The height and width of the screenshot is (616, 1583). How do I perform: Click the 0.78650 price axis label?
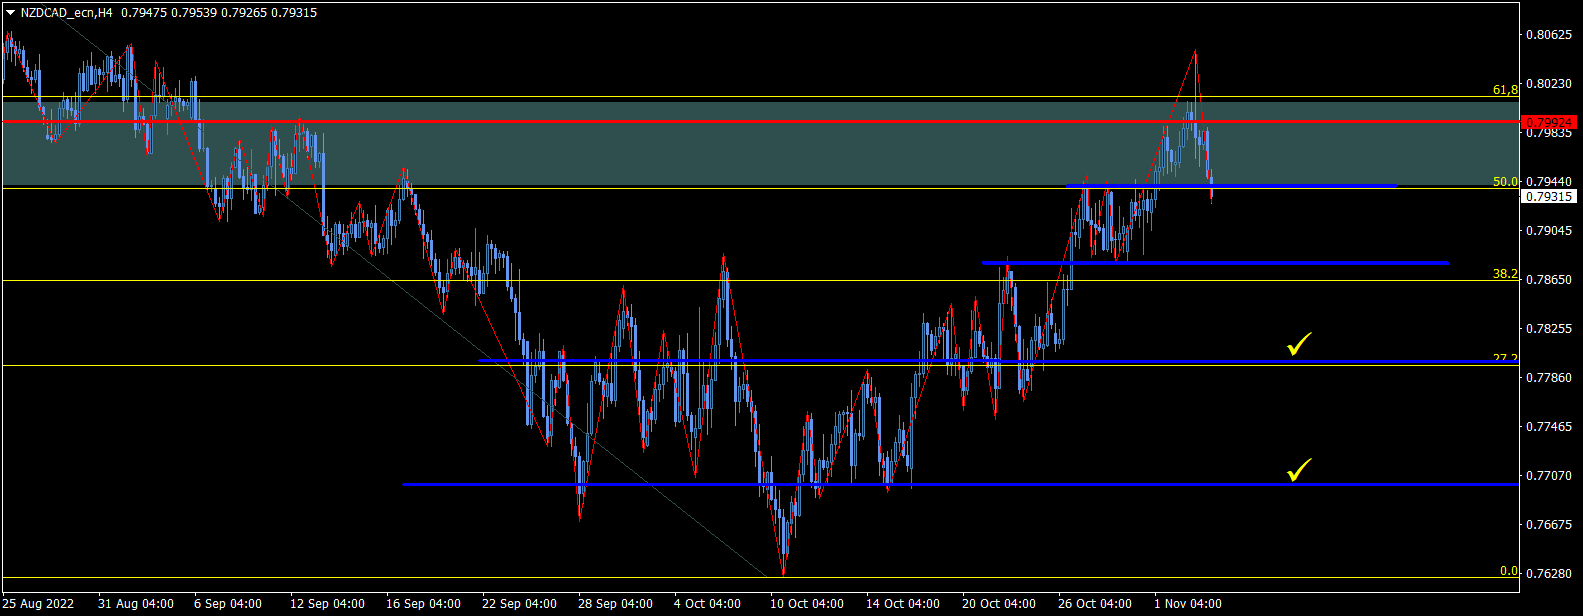(x=1549, y=280)
